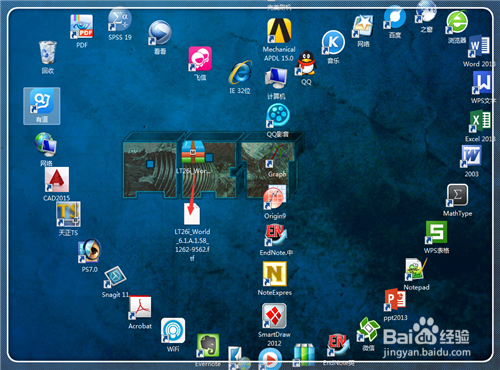Launch the 微信 shortcut icon
This screenshot has width=500, height=370.
pos(368,330)
